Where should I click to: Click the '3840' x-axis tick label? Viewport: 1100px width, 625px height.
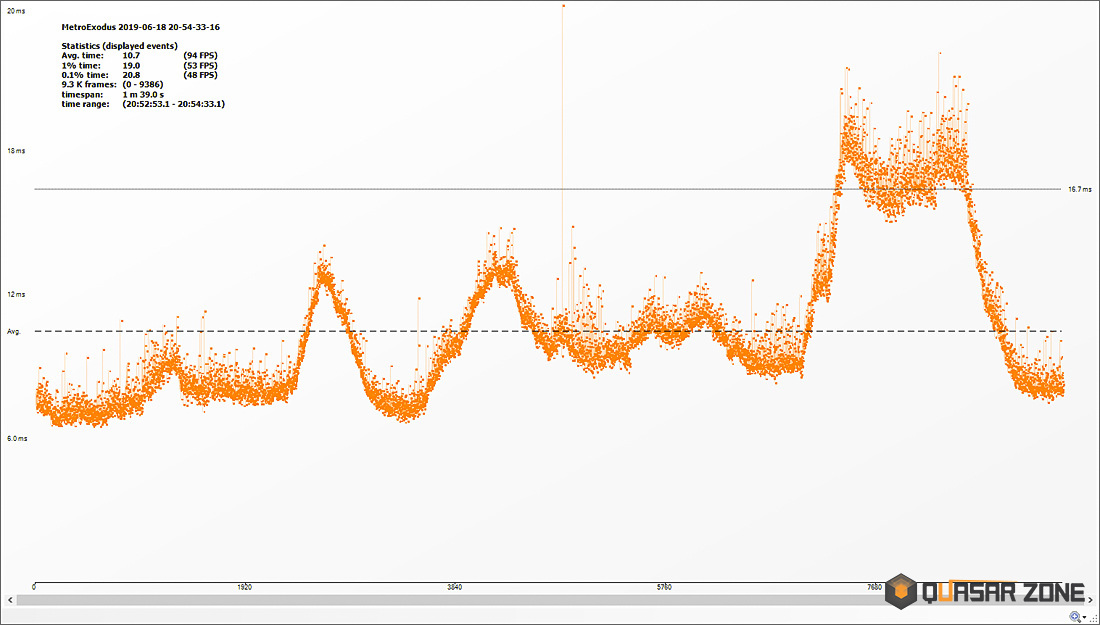coord(455,586)
